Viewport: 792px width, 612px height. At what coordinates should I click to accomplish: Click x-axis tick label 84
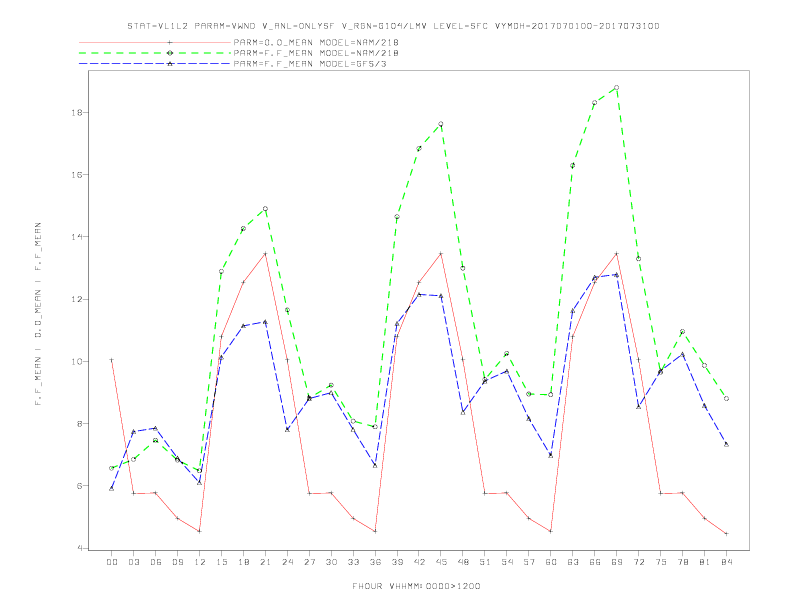[x=726, y=562]
